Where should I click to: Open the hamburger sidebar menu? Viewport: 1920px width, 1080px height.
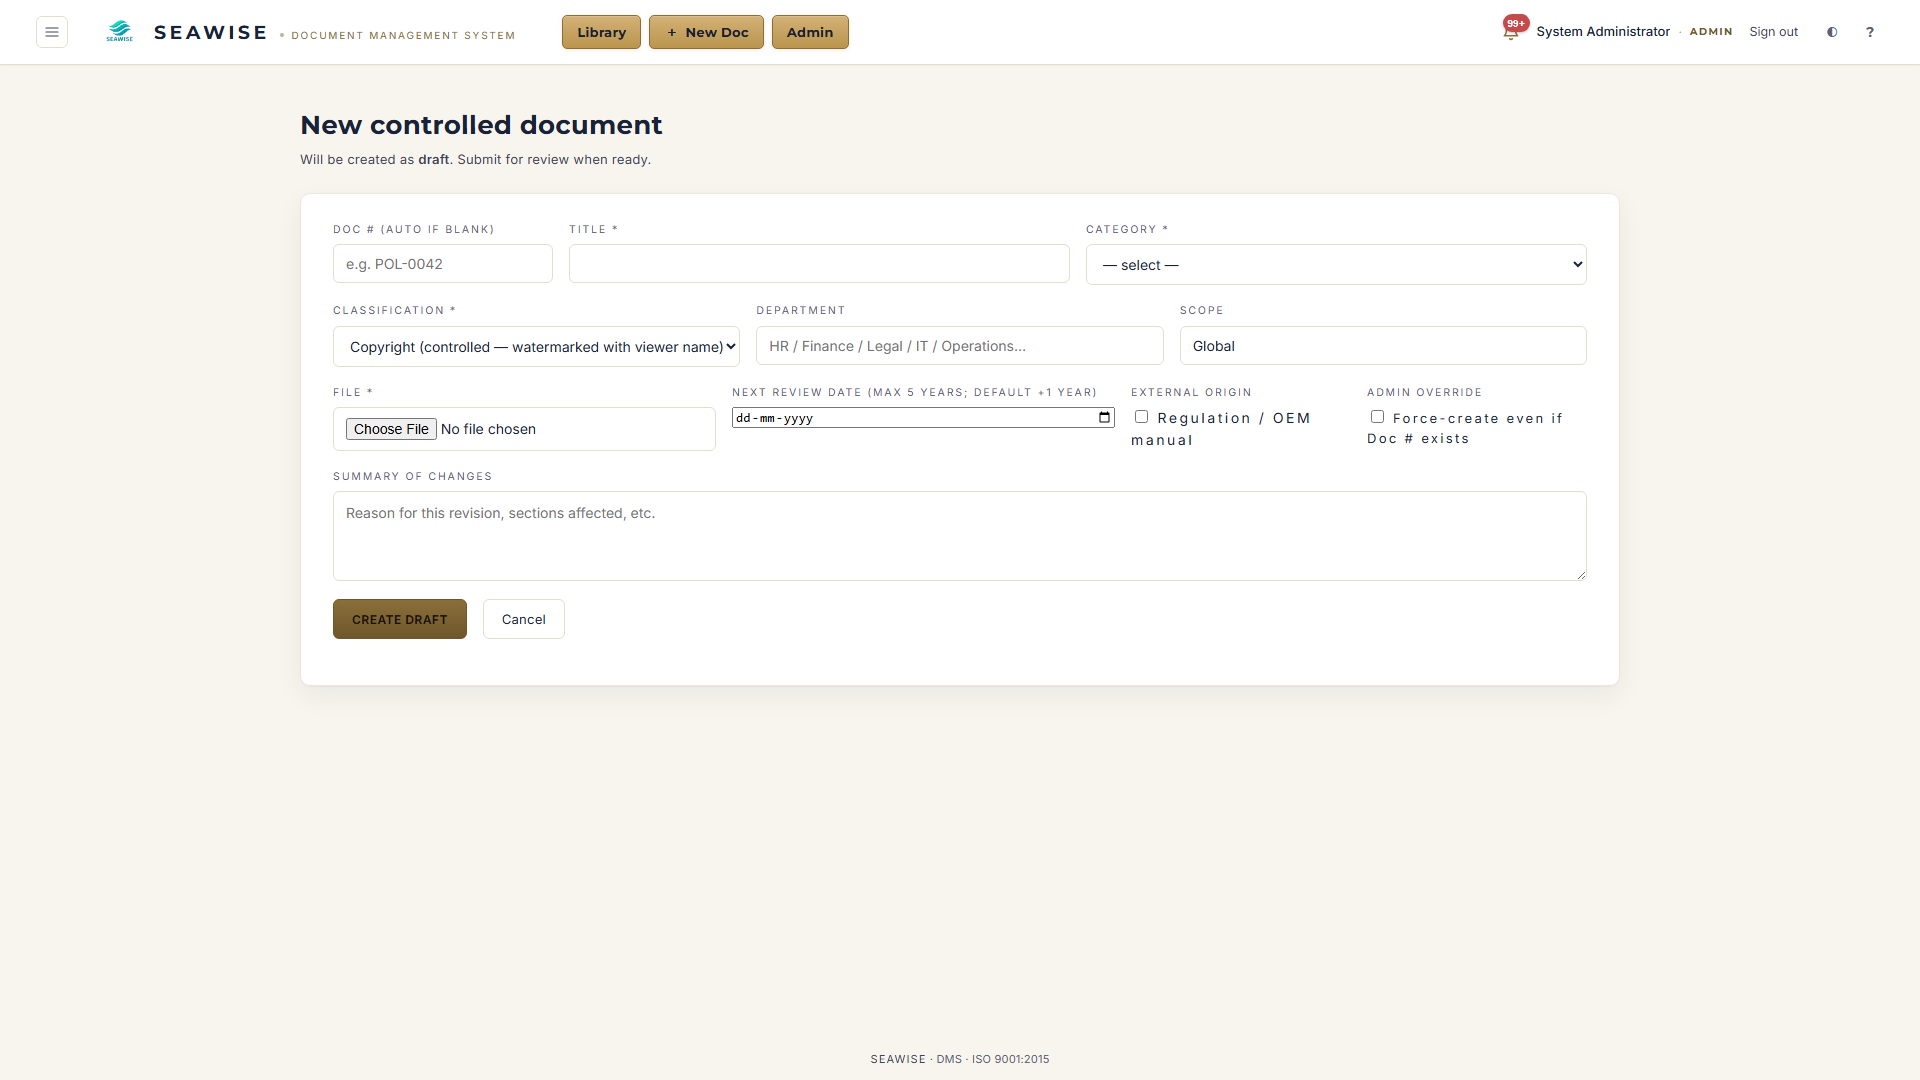pos(52,32)
